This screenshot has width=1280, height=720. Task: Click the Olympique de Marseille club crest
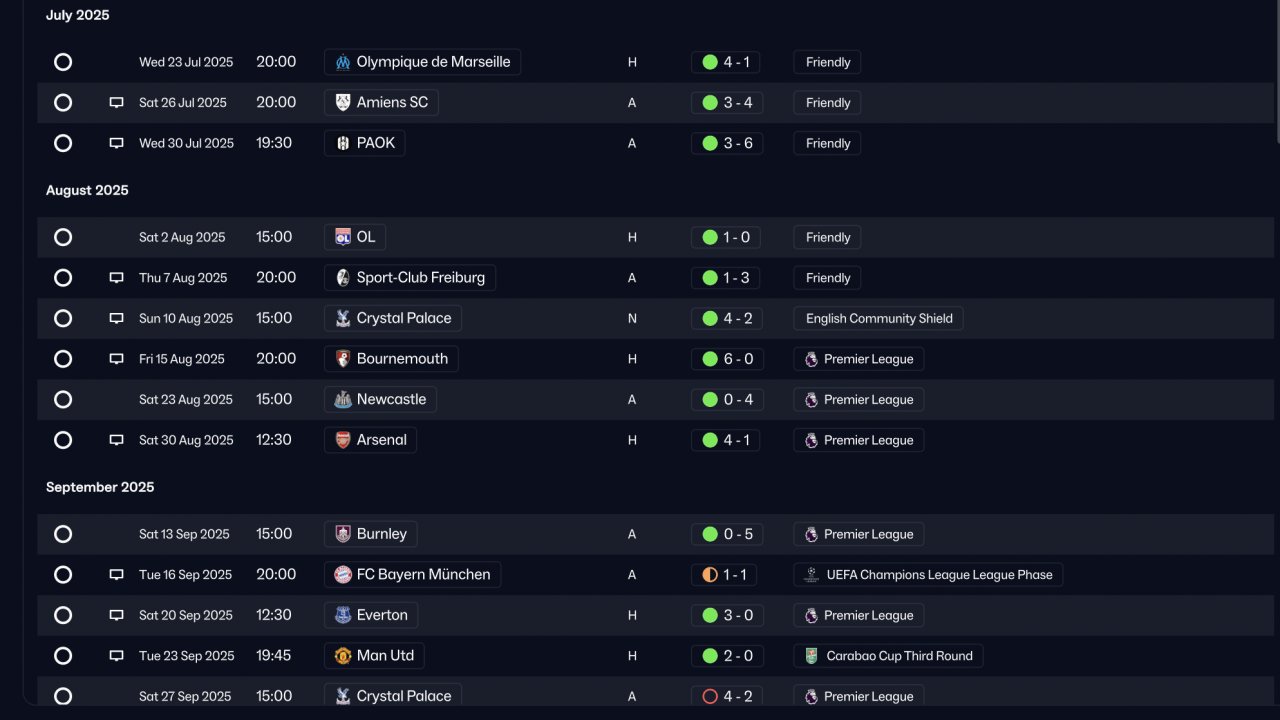click(343, 62)
